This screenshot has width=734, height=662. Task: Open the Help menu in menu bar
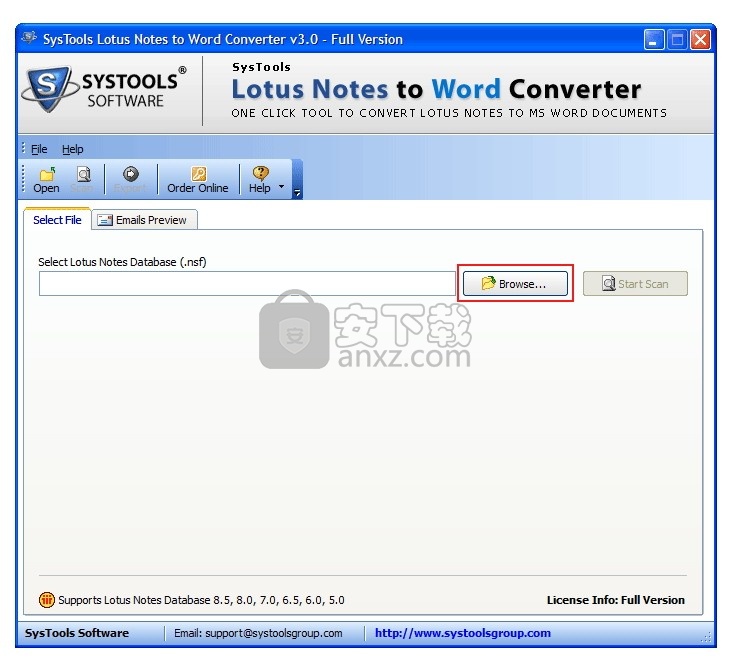tap(73, 149)
